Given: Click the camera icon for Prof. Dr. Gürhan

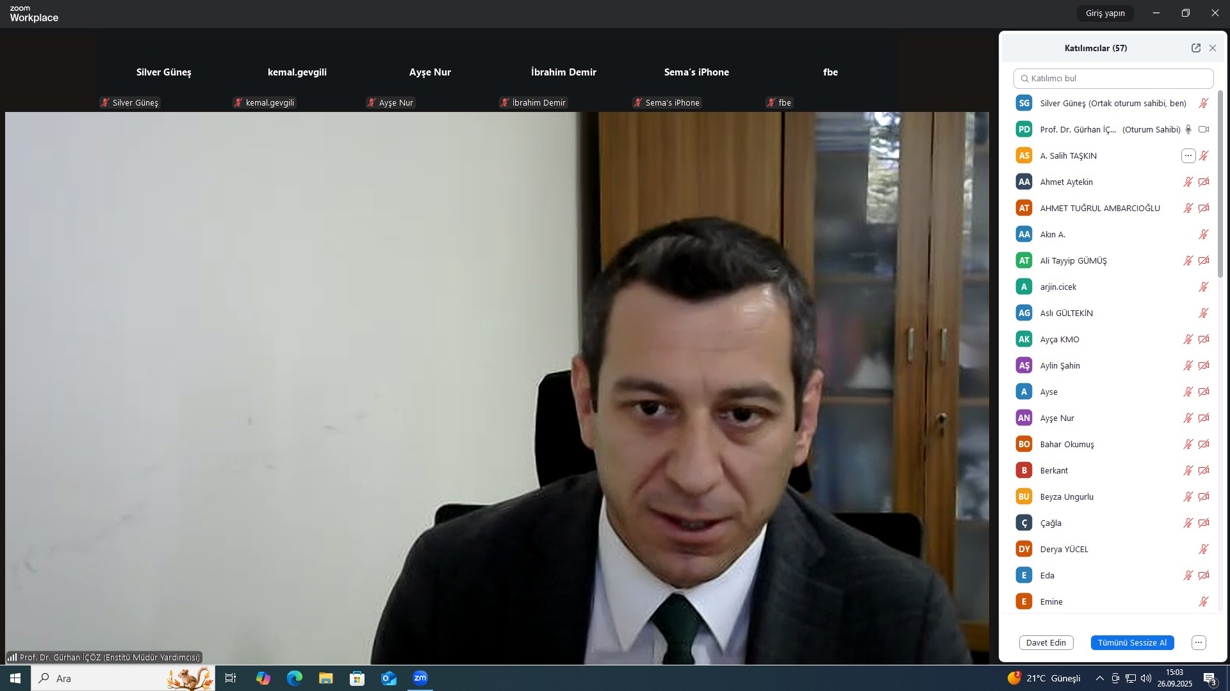Looking at the screenshot, I should 1204,130.
